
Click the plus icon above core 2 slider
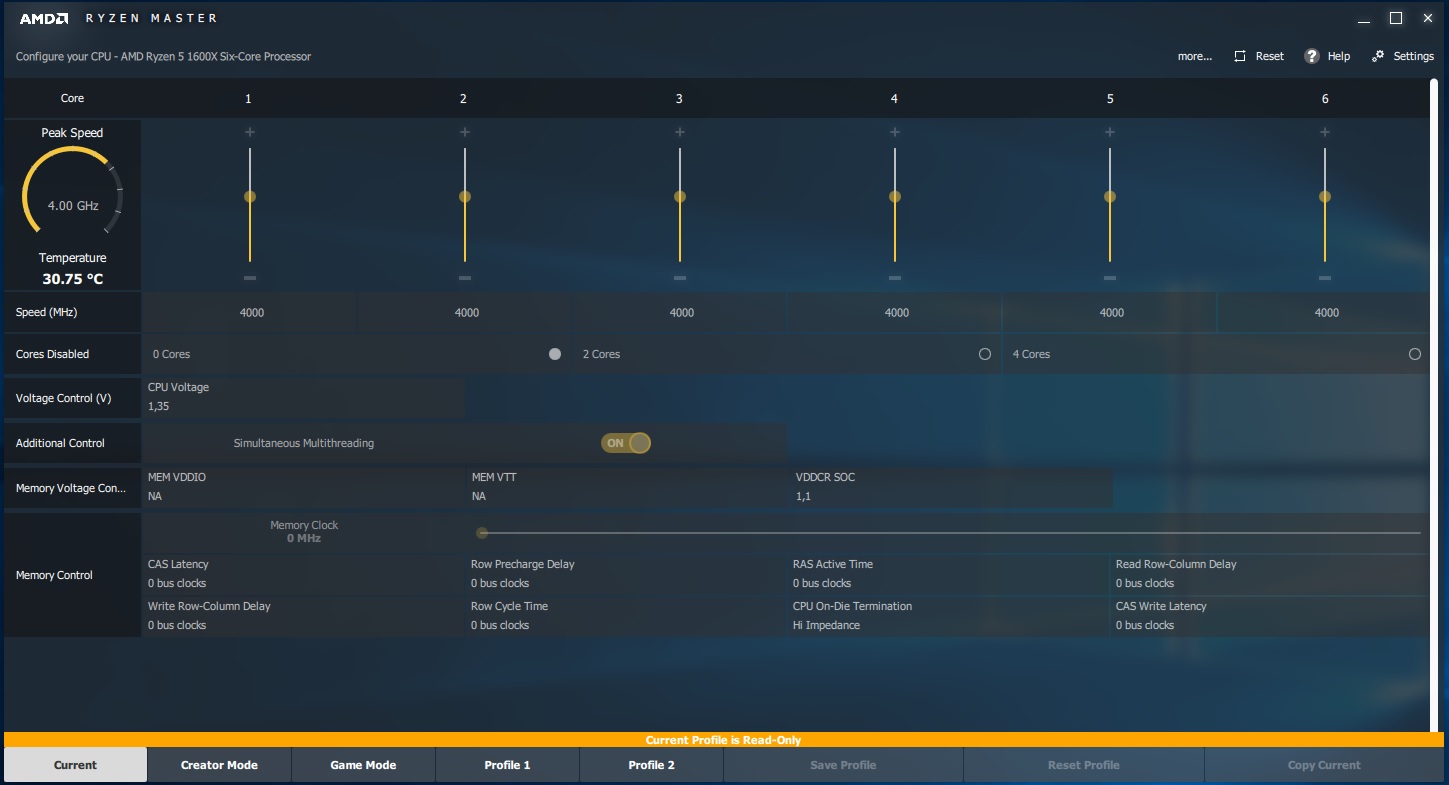coord(465,132)
